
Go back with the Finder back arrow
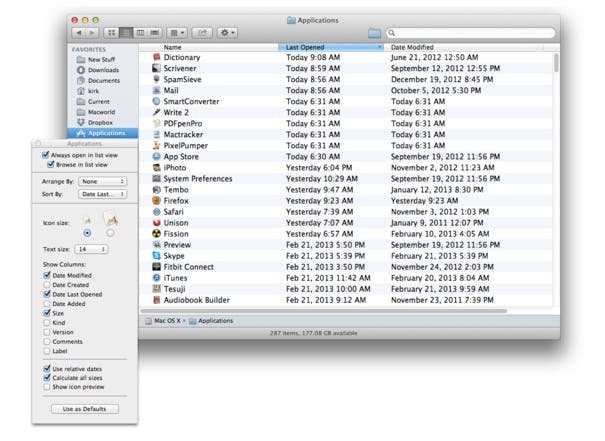(x=78, y=33)
